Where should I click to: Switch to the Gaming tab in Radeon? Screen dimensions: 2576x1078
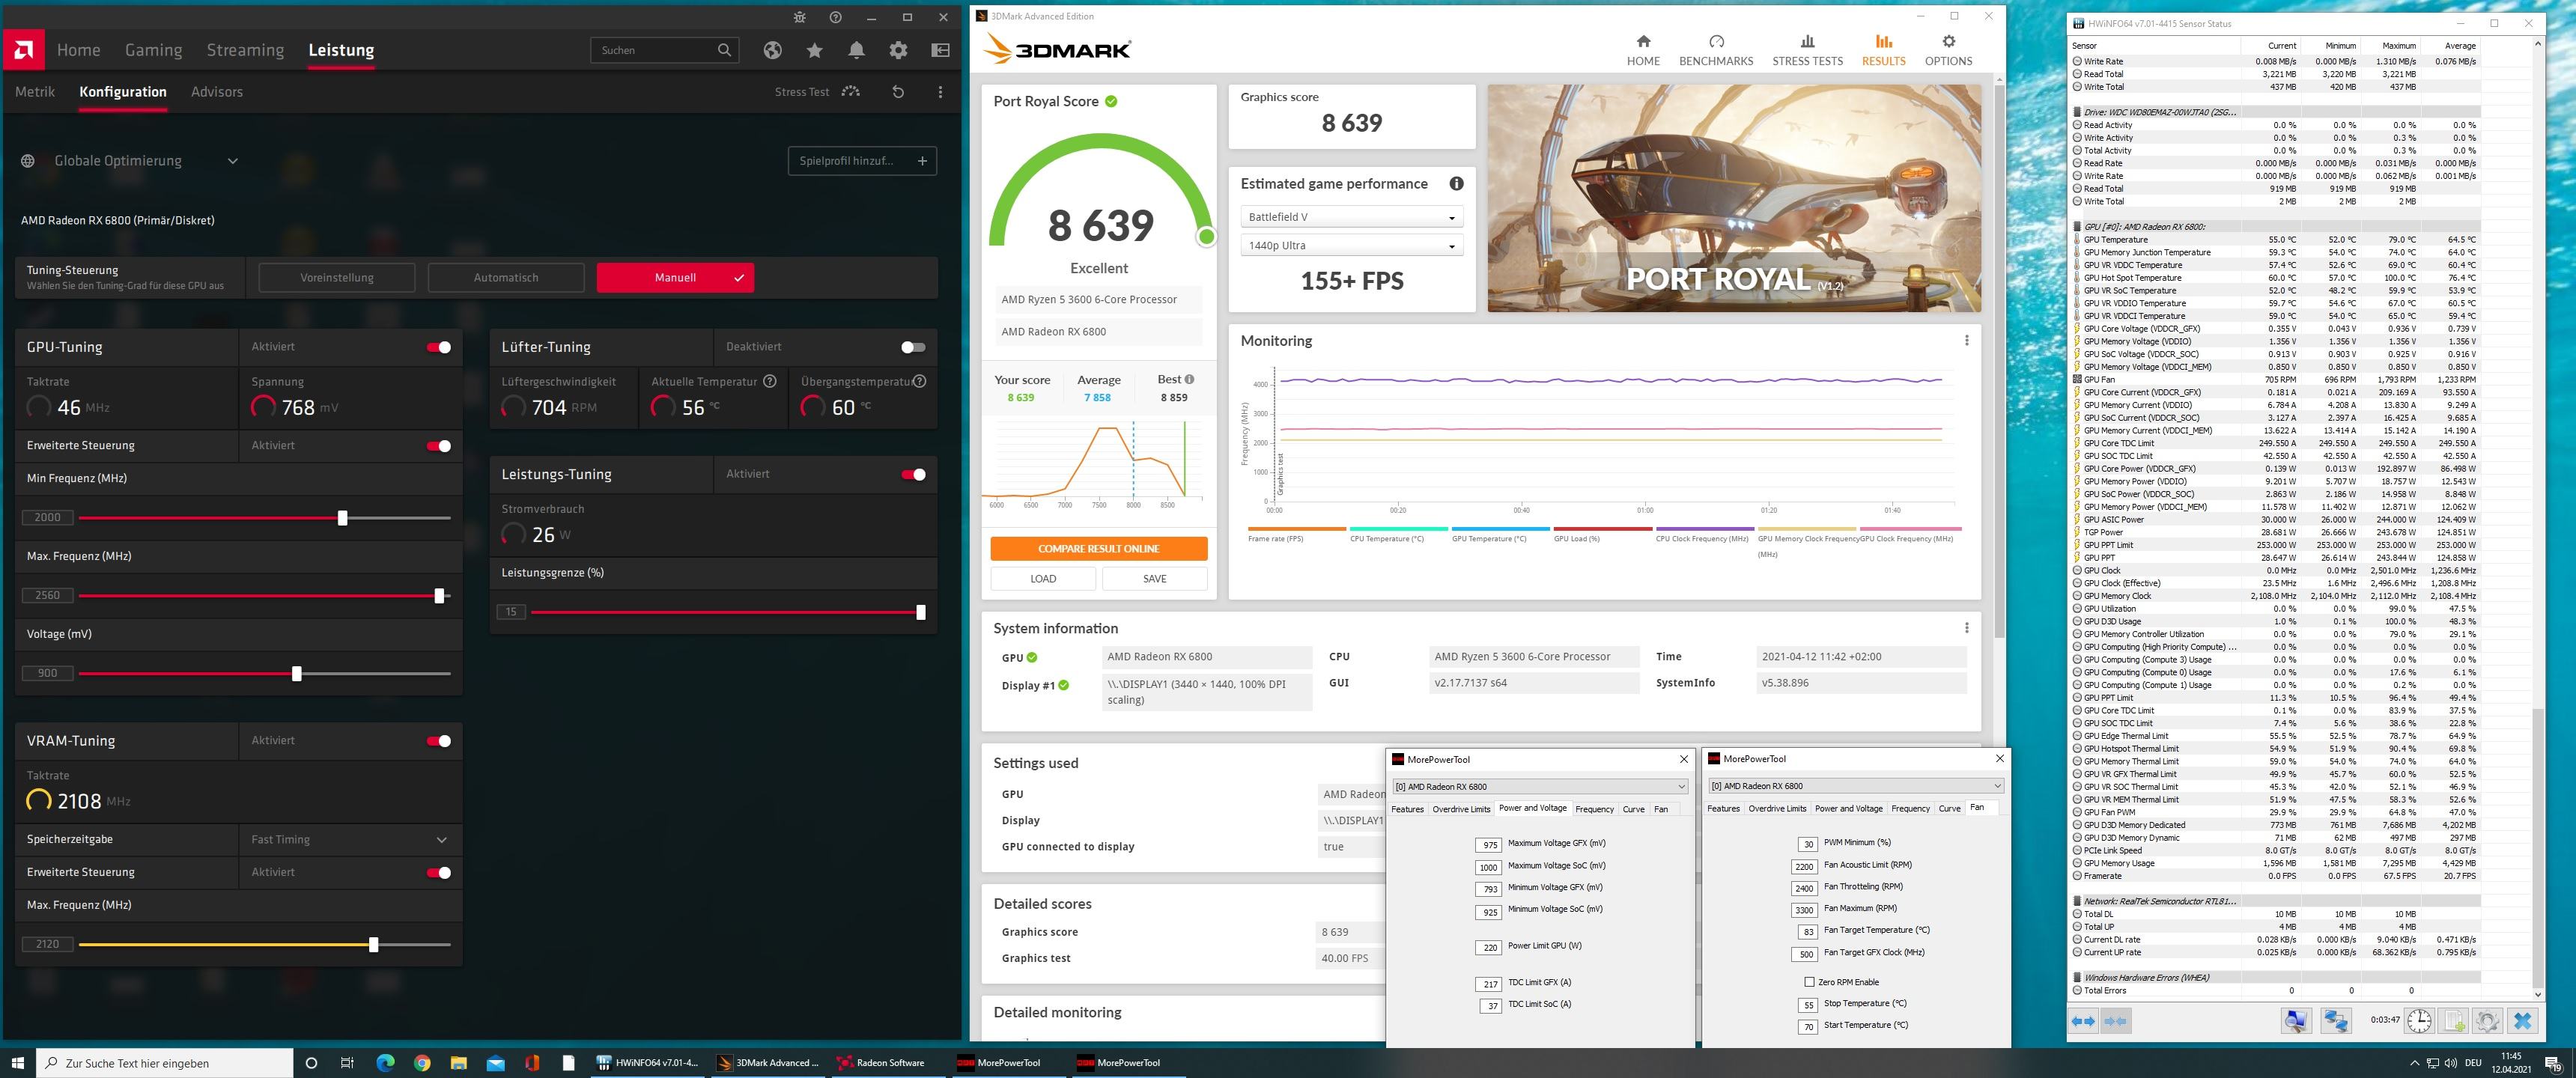(x=153, y=50)
